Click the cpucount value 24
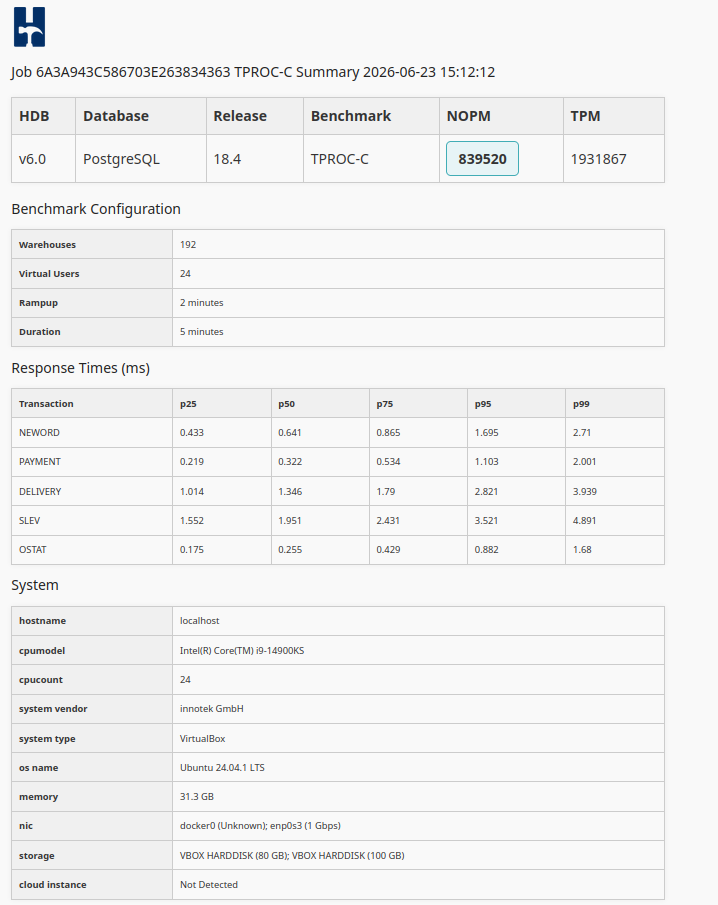 (185, 680)
